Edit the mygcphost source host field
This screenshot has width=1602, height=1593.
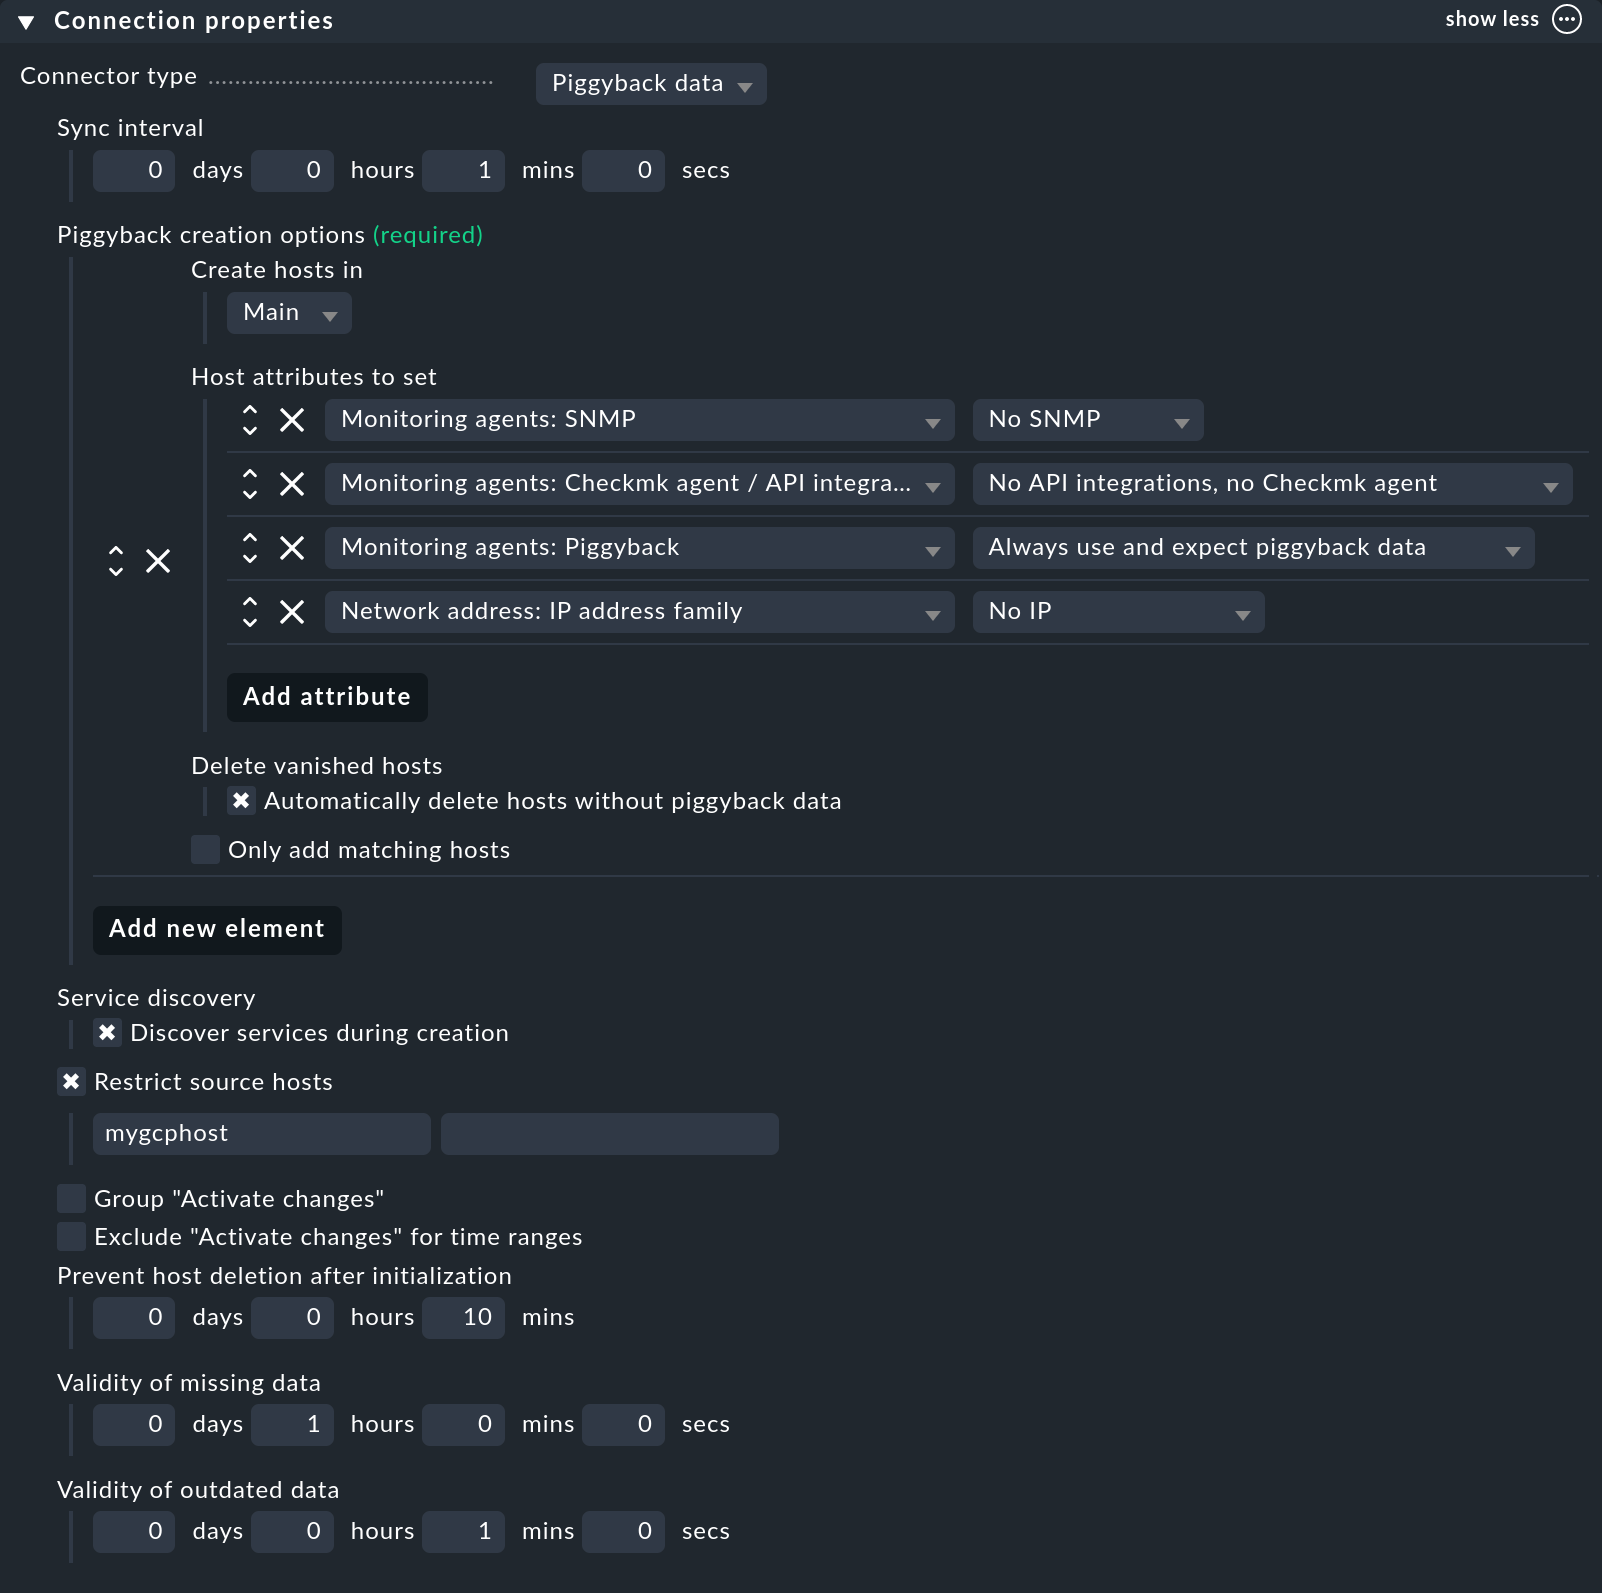pos(261,1133)
